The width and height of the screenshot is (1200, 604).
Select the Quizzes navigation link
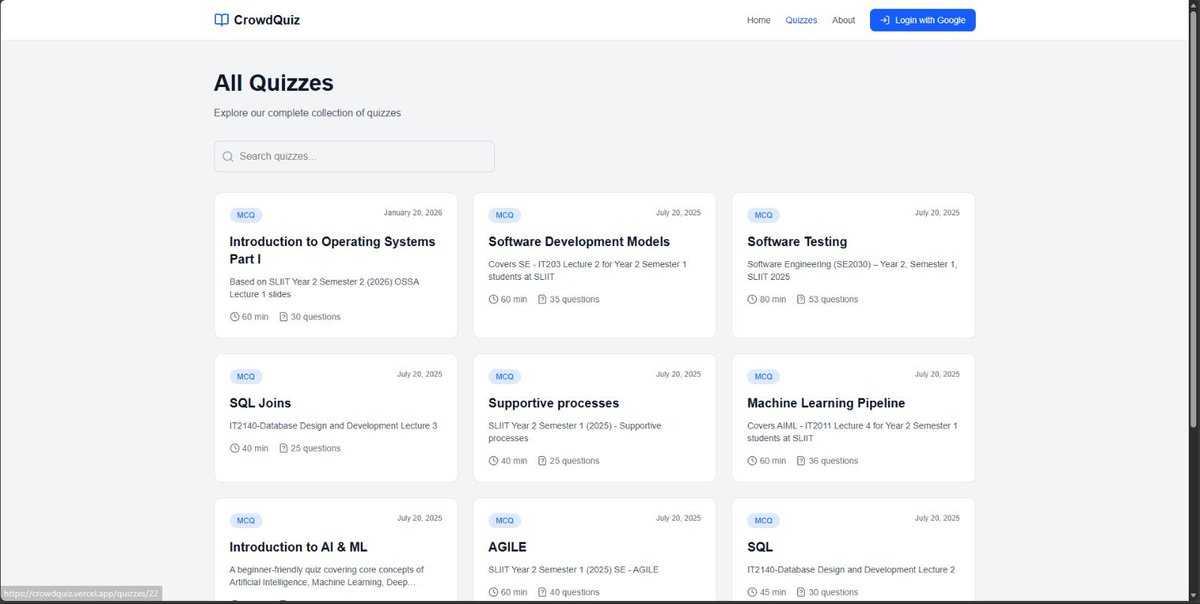(x=801, y=20)
